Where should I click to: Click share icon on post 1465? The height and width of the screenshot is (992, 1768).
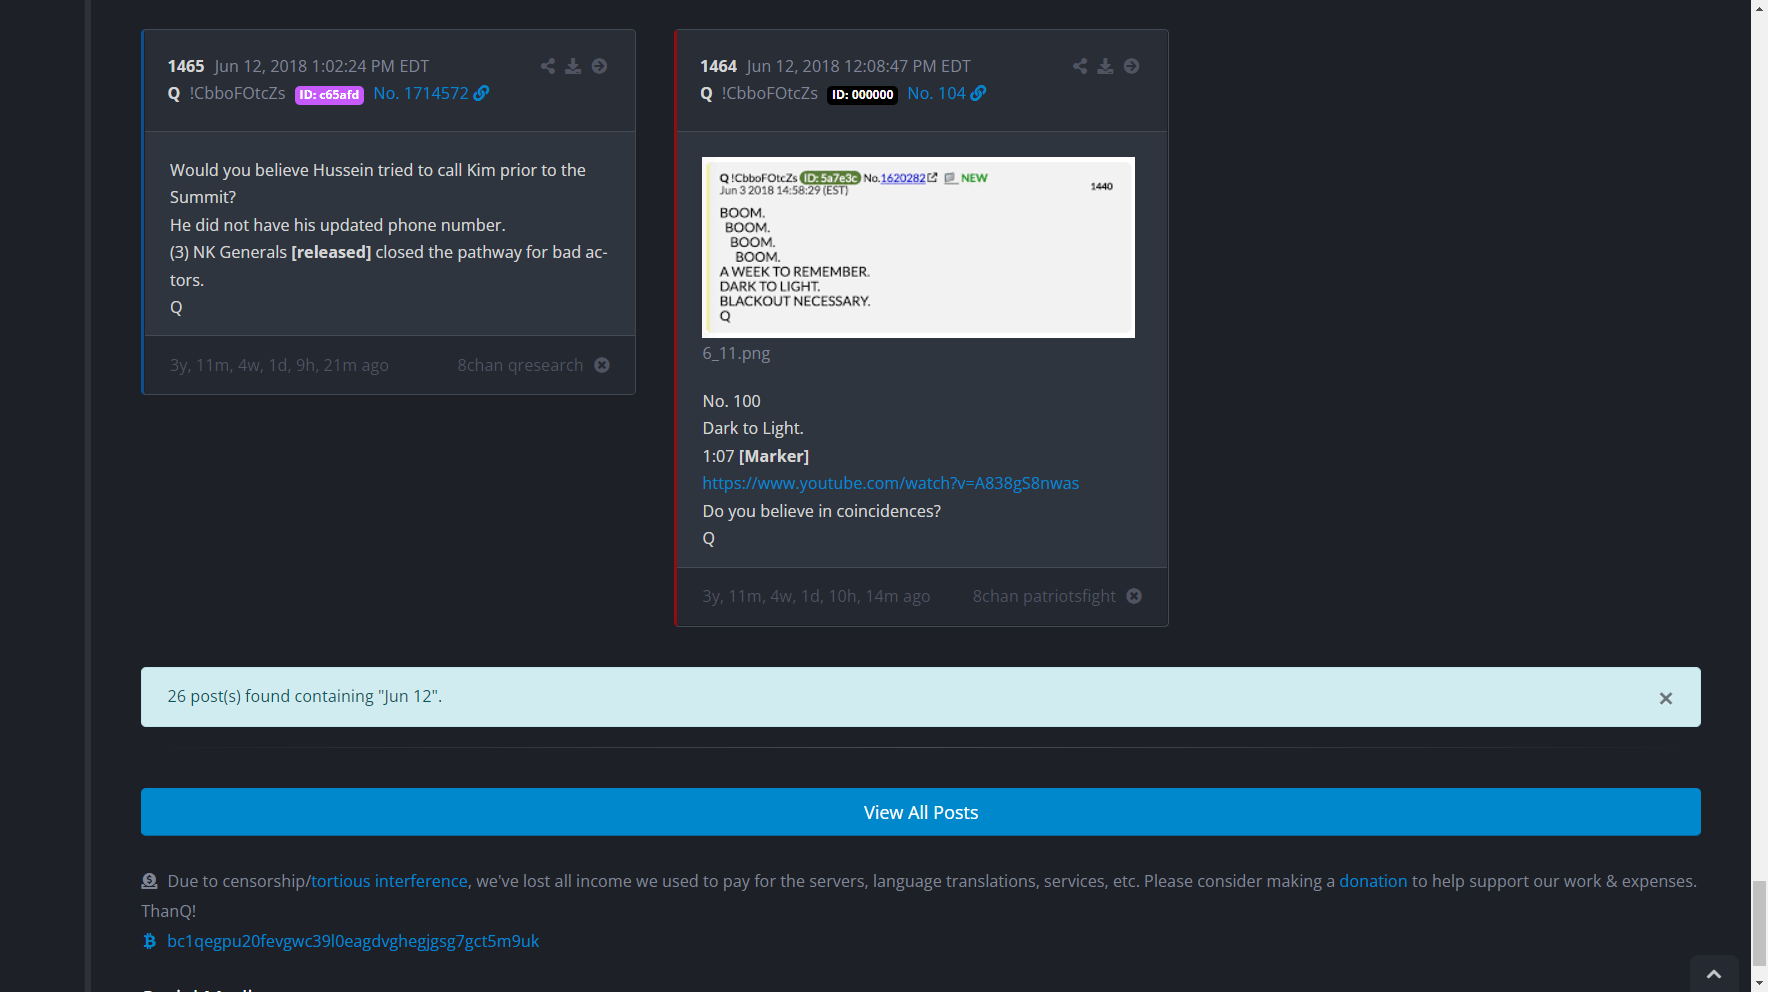click(547, 66)
